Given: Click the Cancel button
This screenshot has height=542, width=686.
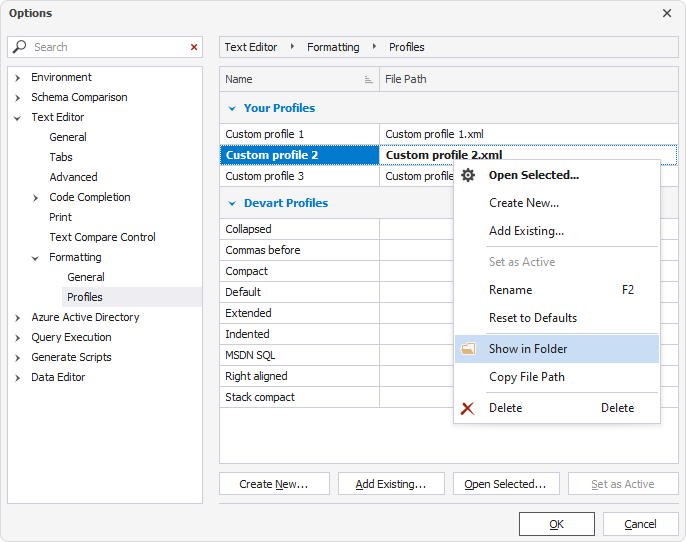Looking at the screenshot, I should 640,524.
